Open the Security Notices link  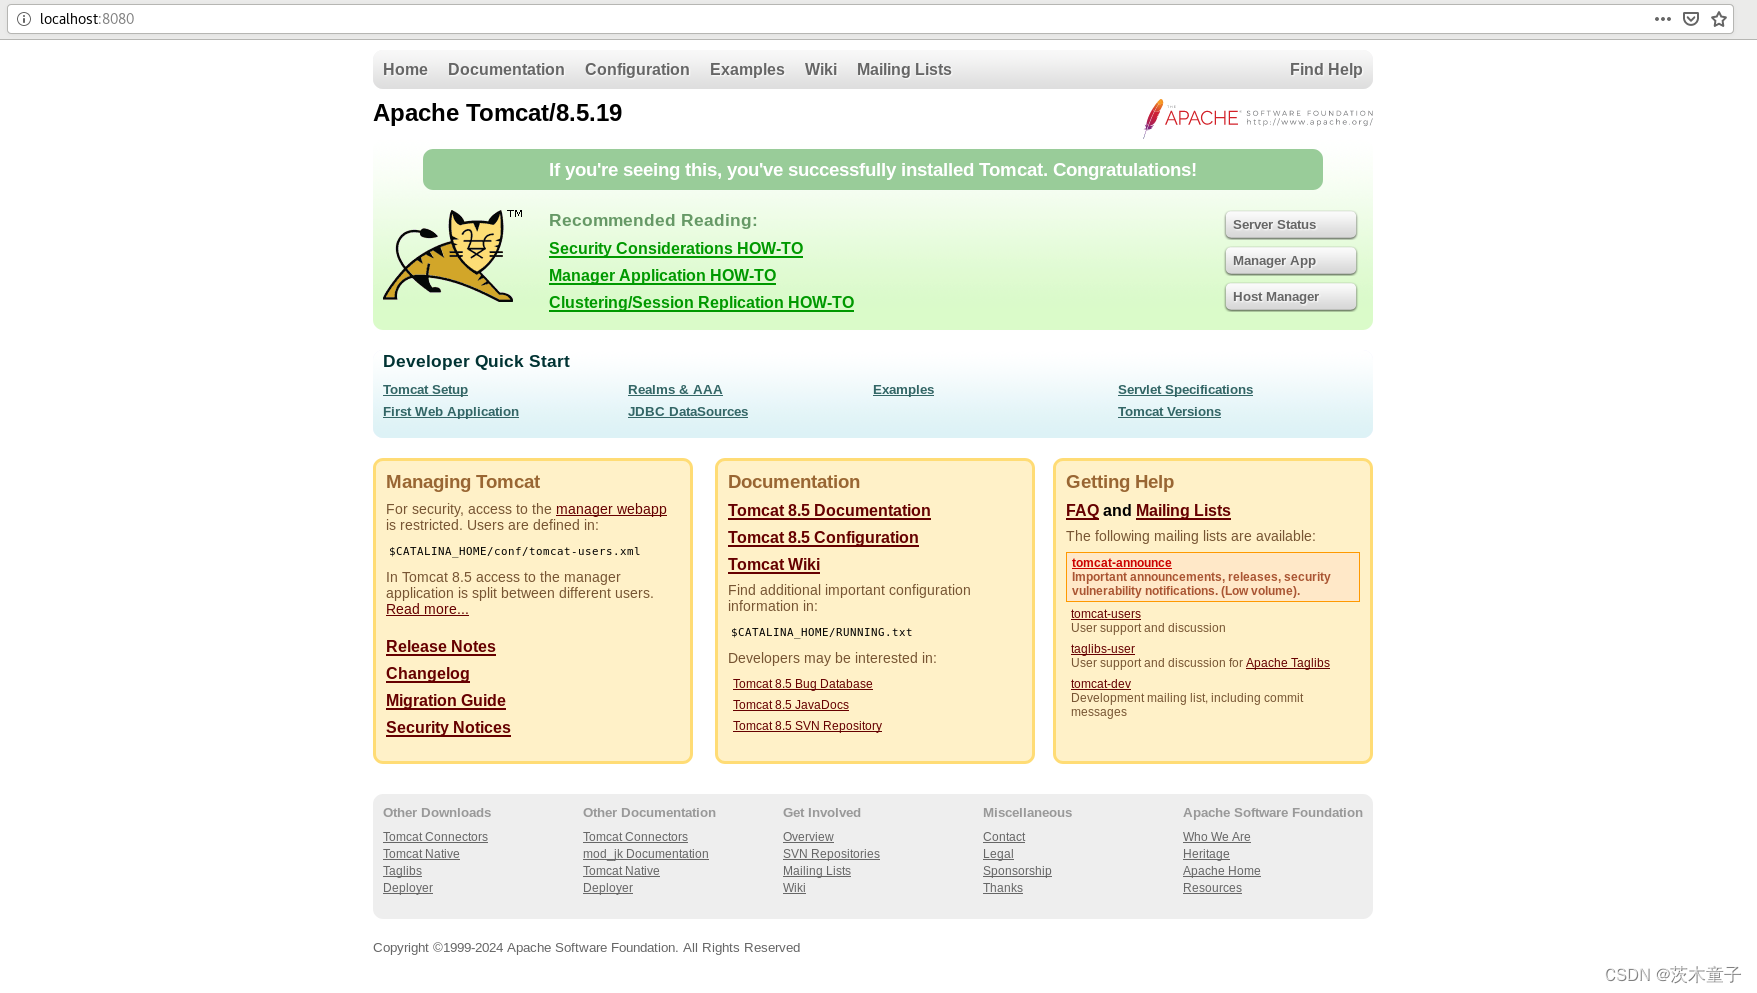click(448, 728)
